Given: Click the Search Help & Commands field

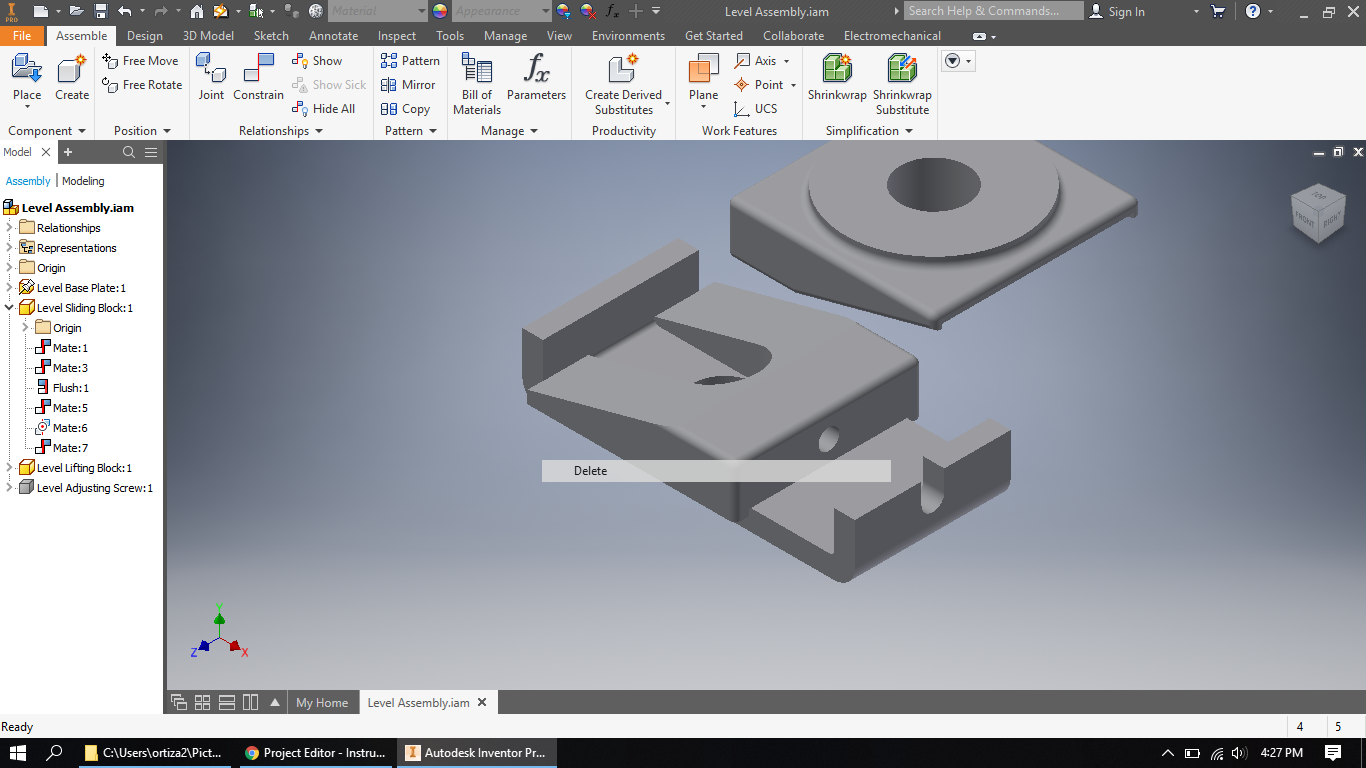Looking at the screenshot, I should [x=993, y=11].
